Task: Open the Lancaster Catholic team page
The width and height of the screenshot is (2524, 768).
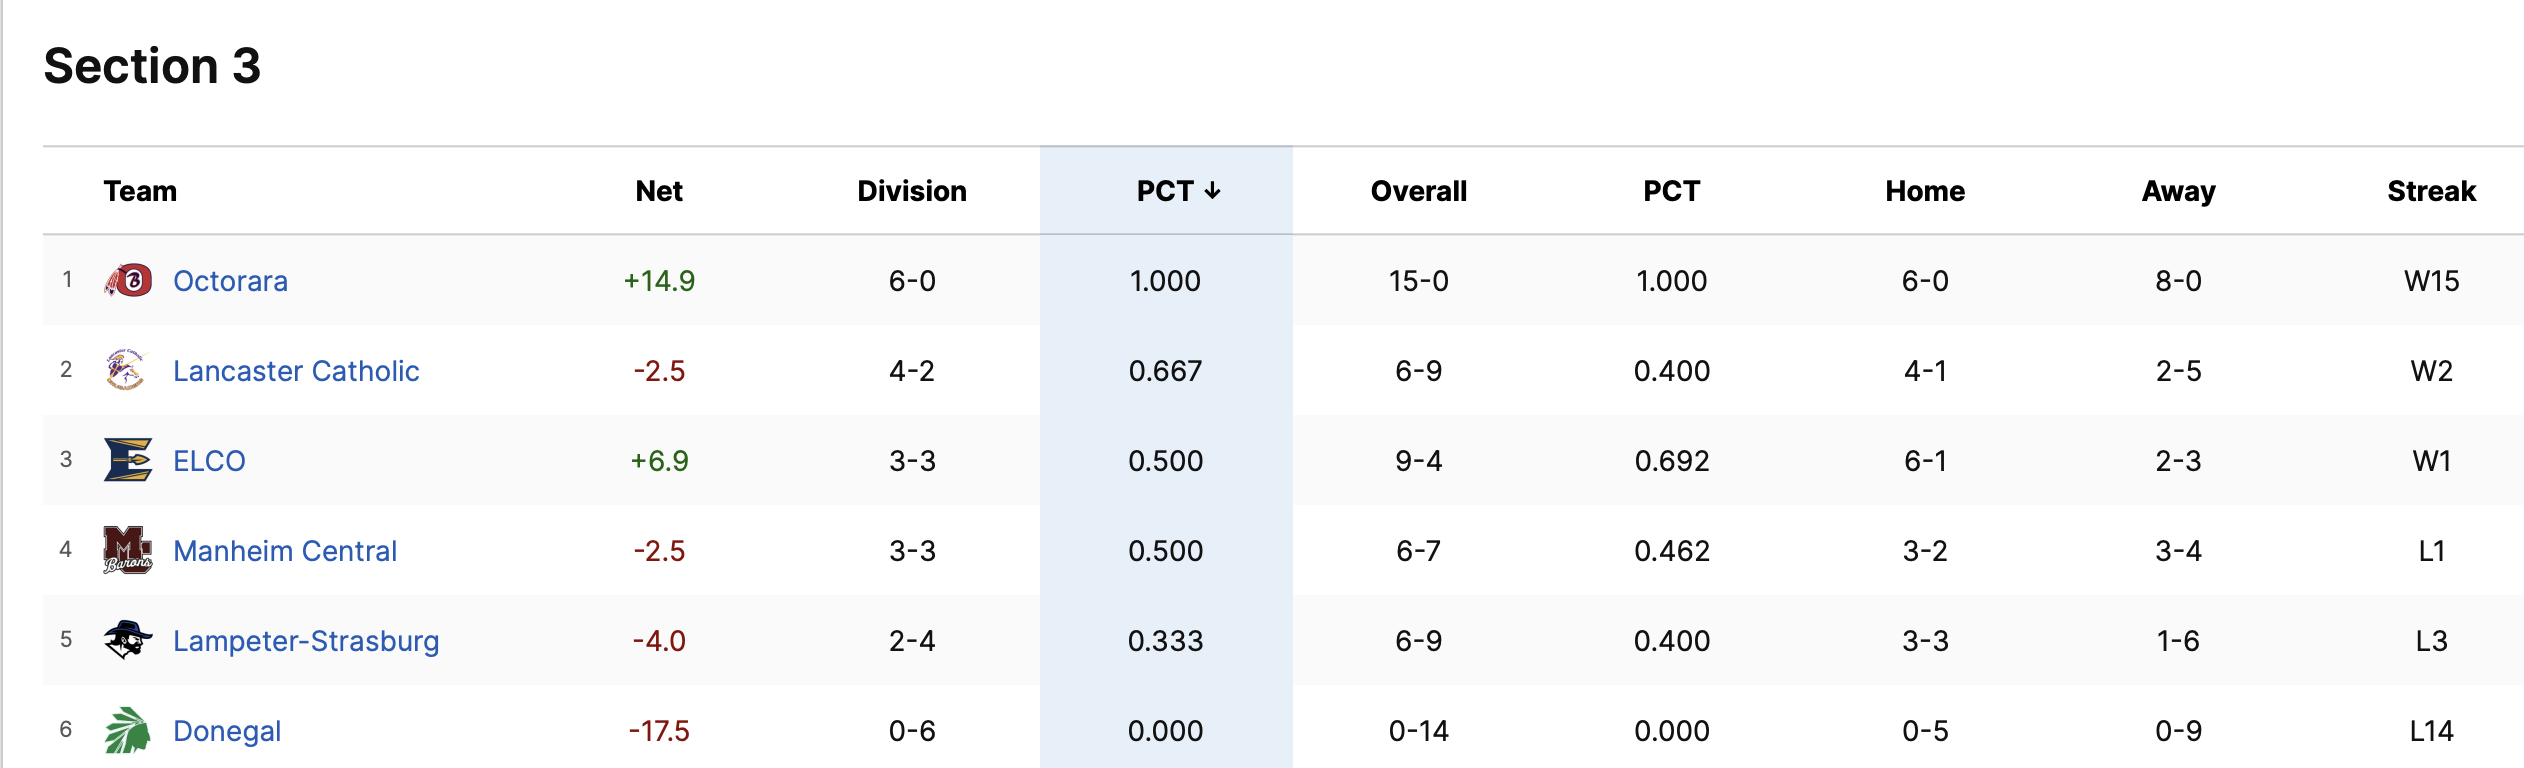Action: coord(296,371)
